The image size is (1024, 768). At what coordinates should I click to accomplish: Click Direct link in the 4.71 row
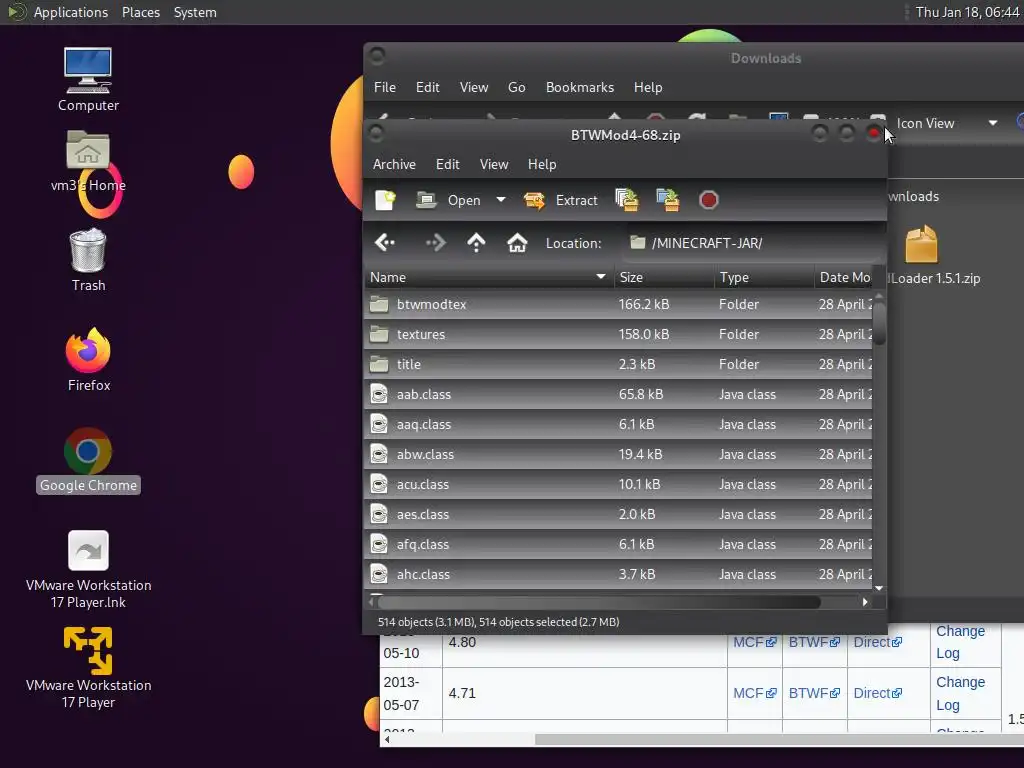[x=877, y=693]
